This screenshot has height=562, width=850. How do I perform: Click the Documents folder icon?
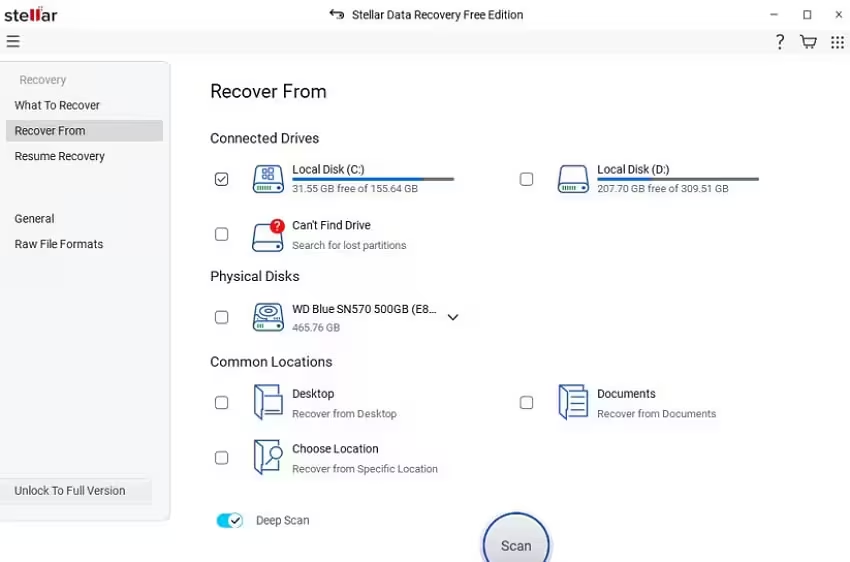coord(573,402)
